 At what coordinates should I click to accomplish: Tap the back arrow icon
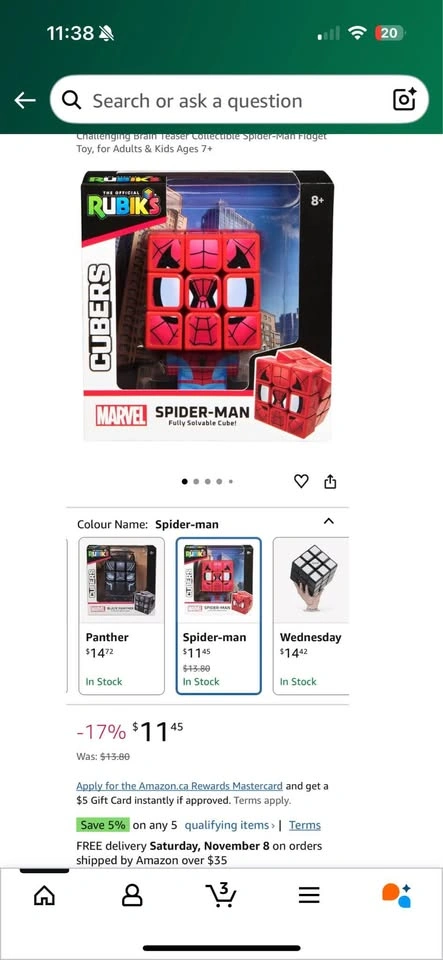point(25,100)
